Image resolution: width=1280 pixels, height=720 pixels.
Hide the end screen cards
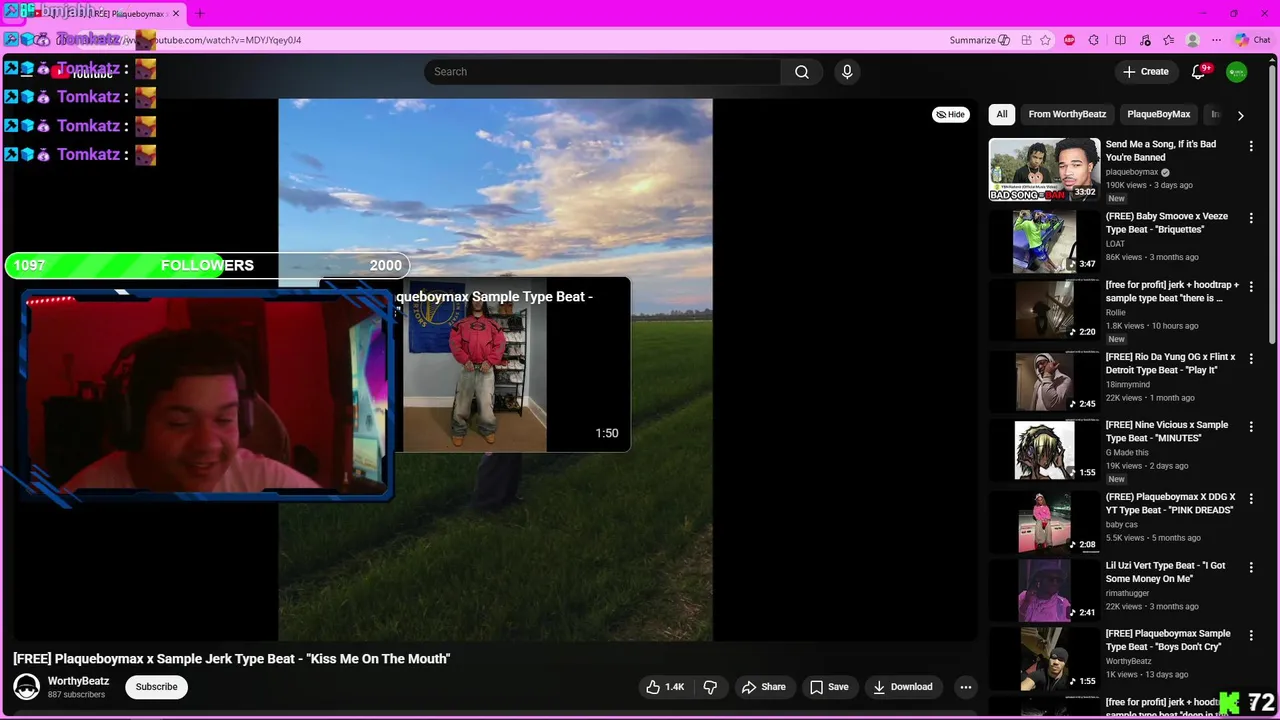950,114
